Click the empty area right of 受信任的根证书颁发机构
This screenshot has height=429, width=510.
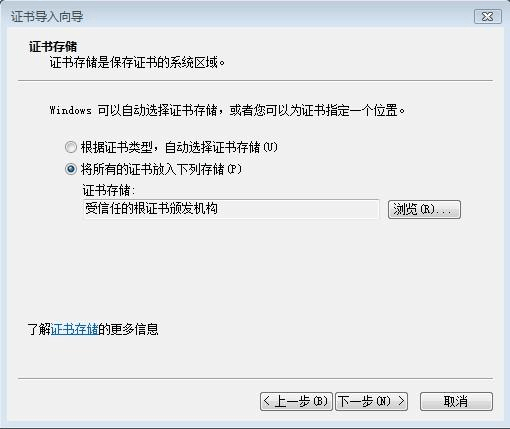(x=298, y=209)
